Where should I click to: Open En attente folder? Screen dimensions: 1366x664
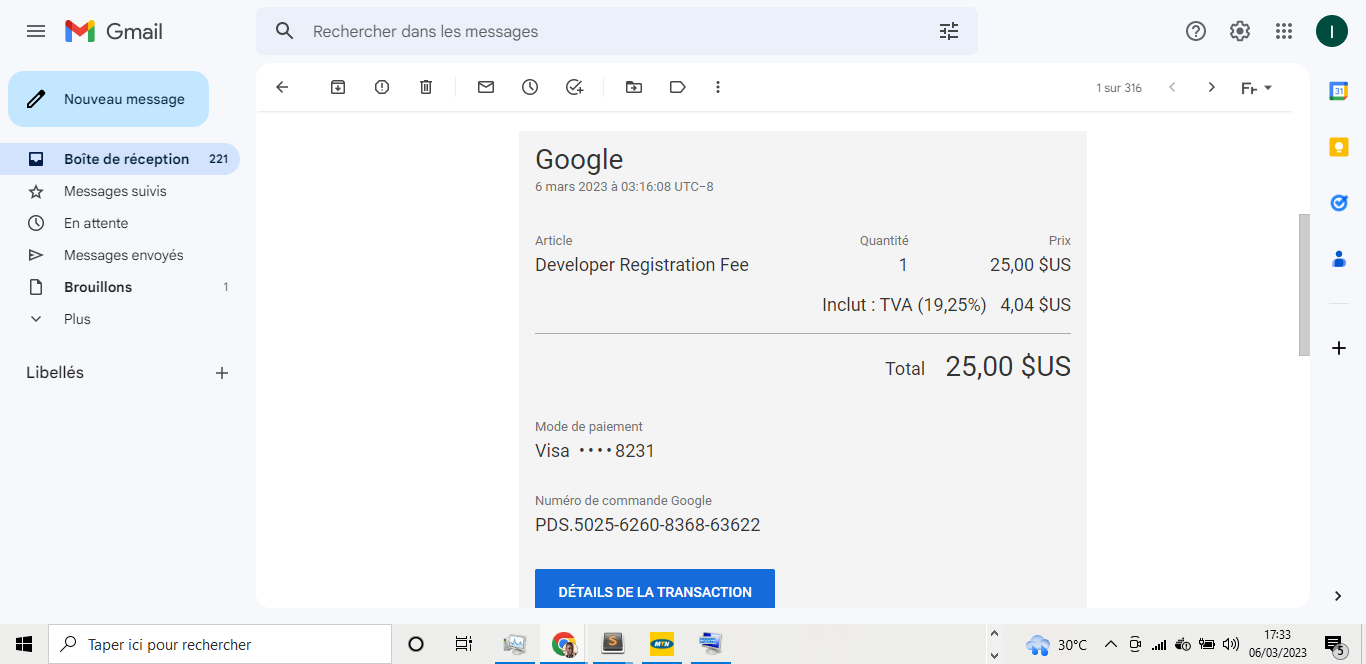(120, 223)
